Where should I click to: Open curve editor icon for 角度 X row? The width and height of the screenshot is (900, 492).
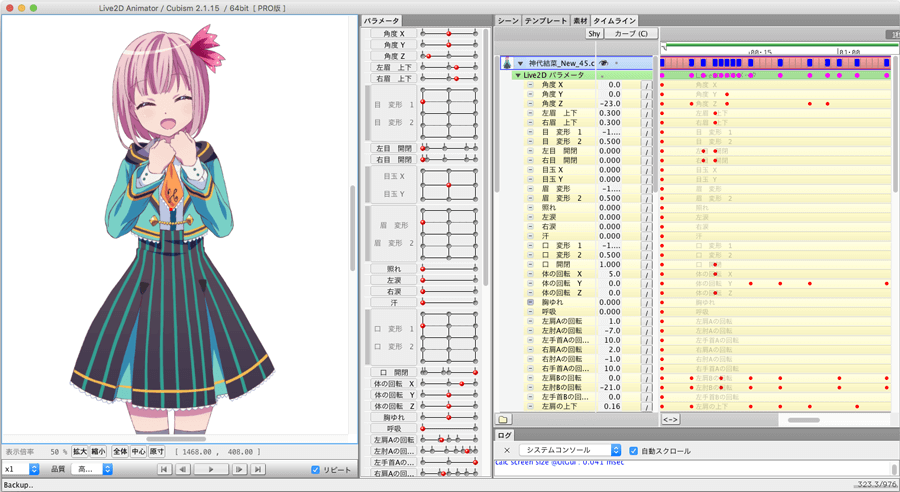pos(647,85)
